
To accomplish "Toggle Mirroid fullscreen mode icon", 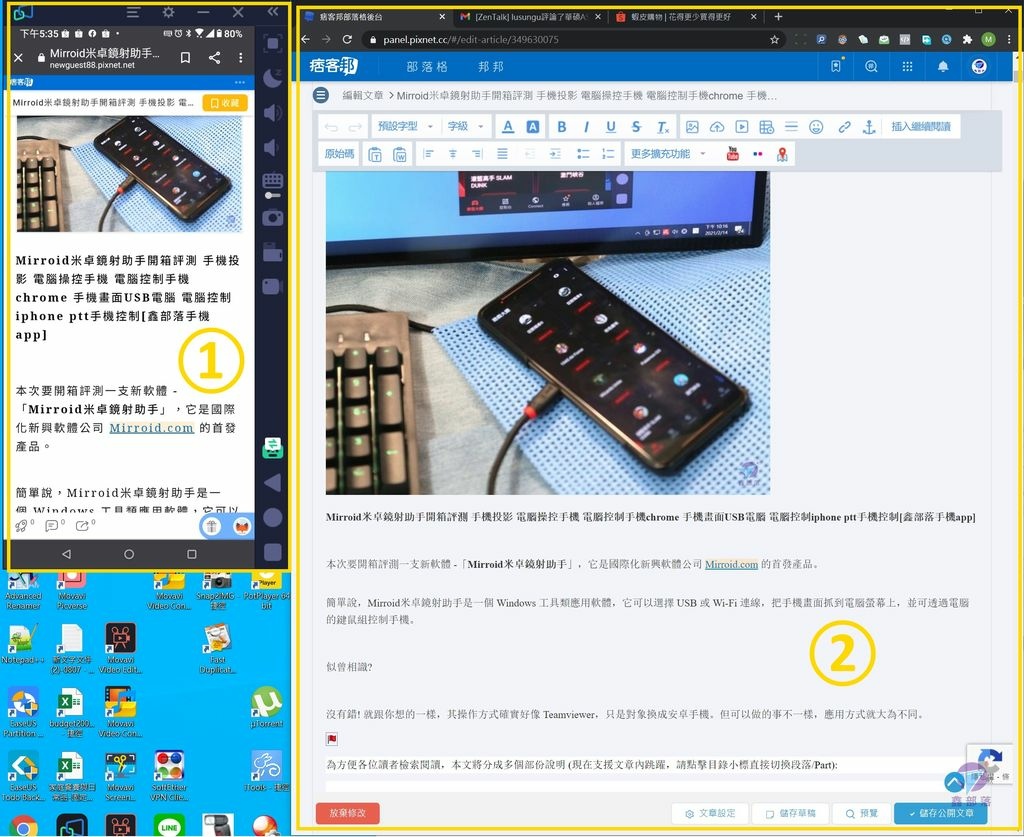I will tap(273, 44).
